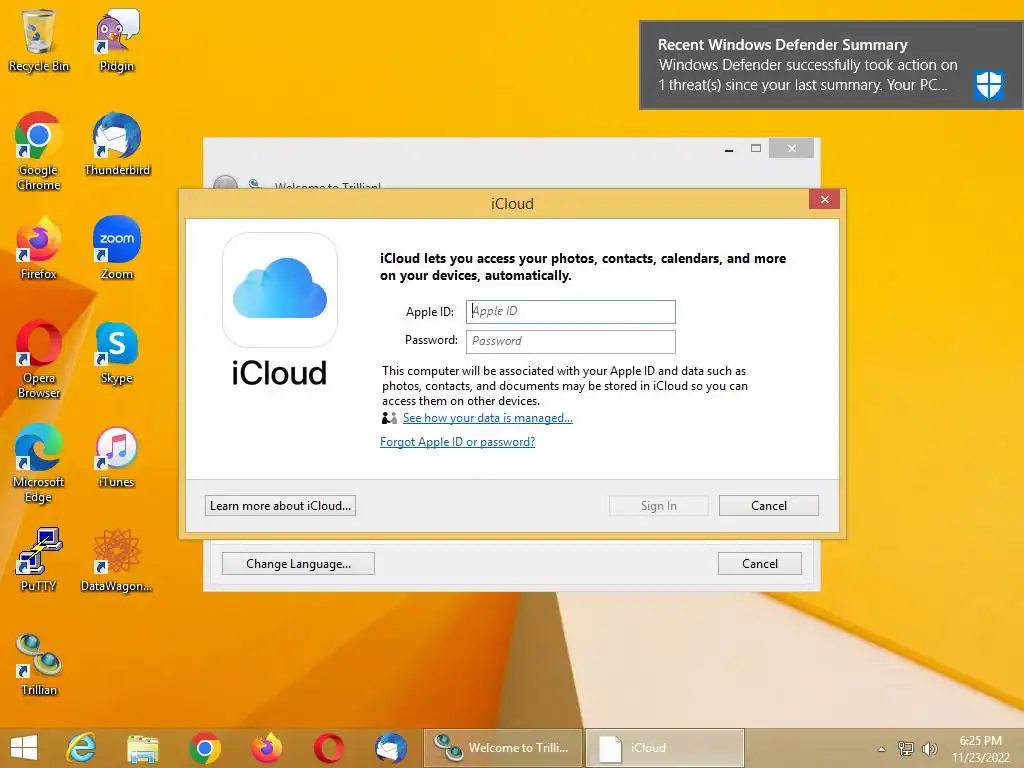Screen dimensions: 1024x768
Task: Open Firefox from the taskbar
Action: click(x=267, y=748)
